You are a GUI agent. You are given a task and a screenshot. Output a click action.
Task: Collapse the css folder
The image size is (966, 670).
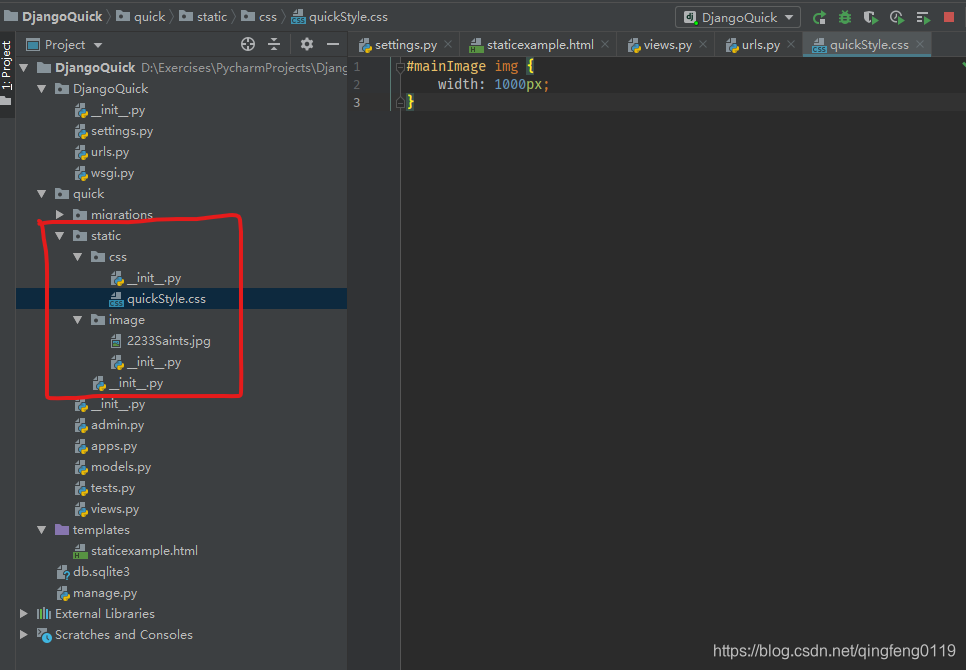point(78,257)
